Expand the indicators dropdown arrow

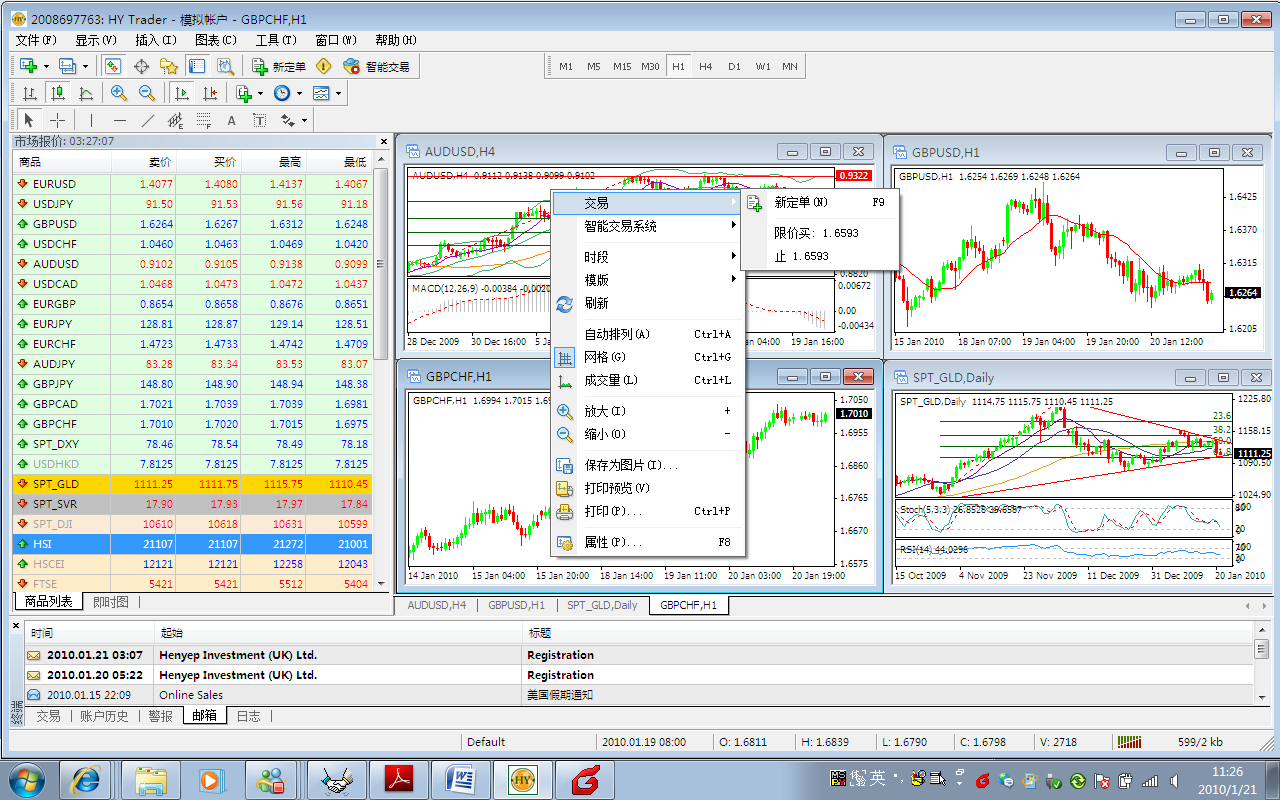pos(260,93)
